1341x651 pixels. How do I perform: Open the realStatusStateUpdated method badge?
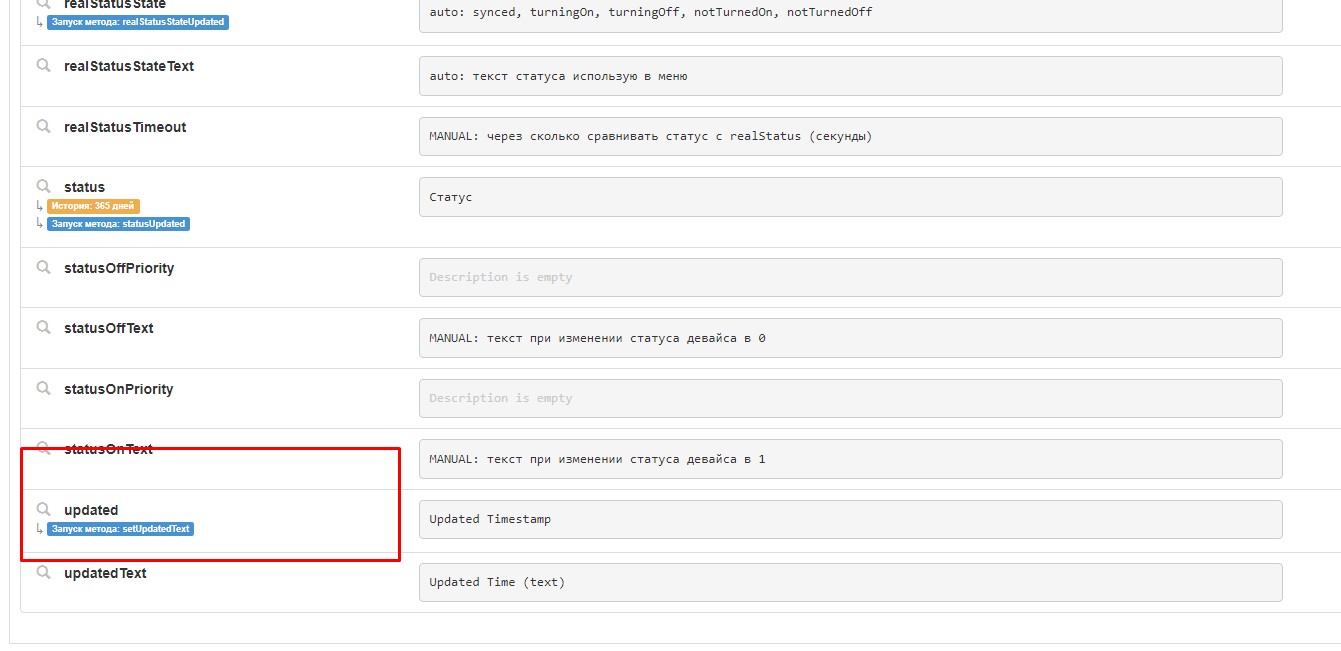pyautogui.click(x=140, y=22)
